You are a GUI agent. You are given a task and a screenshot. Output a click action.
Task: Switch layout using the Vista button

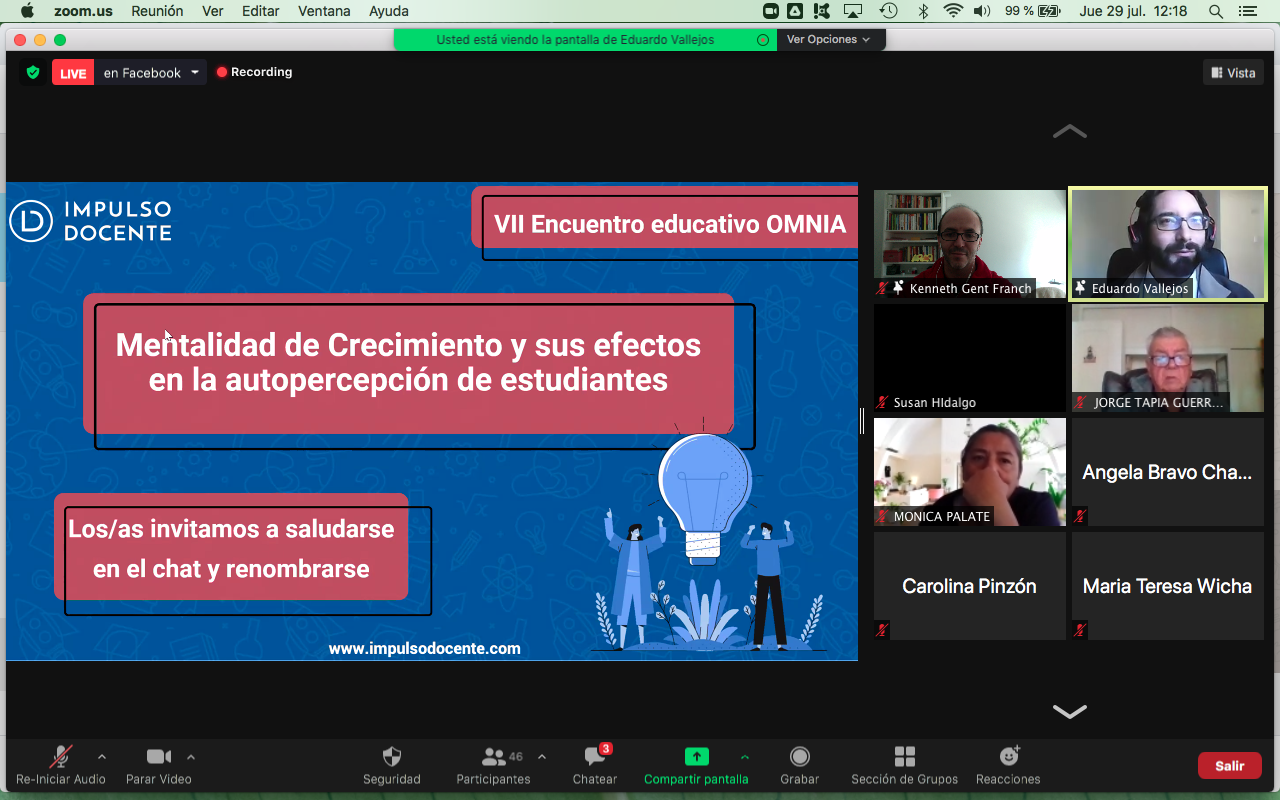coord(1233,73)
